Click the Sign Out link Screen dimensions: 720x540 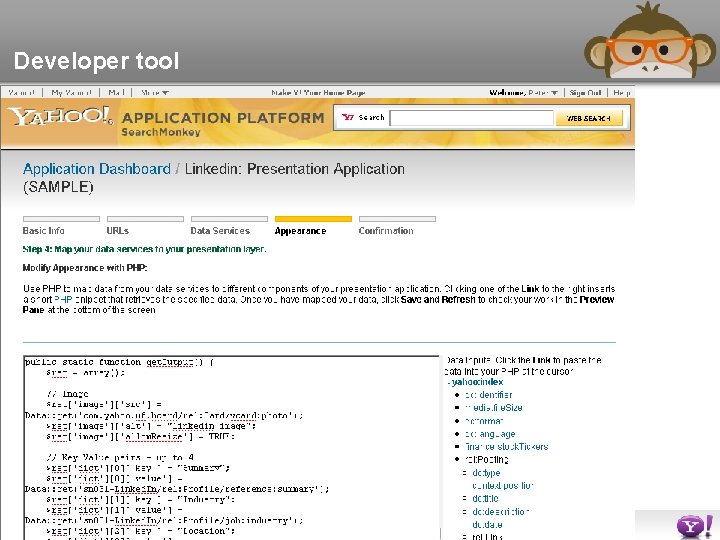pos(585,93)
